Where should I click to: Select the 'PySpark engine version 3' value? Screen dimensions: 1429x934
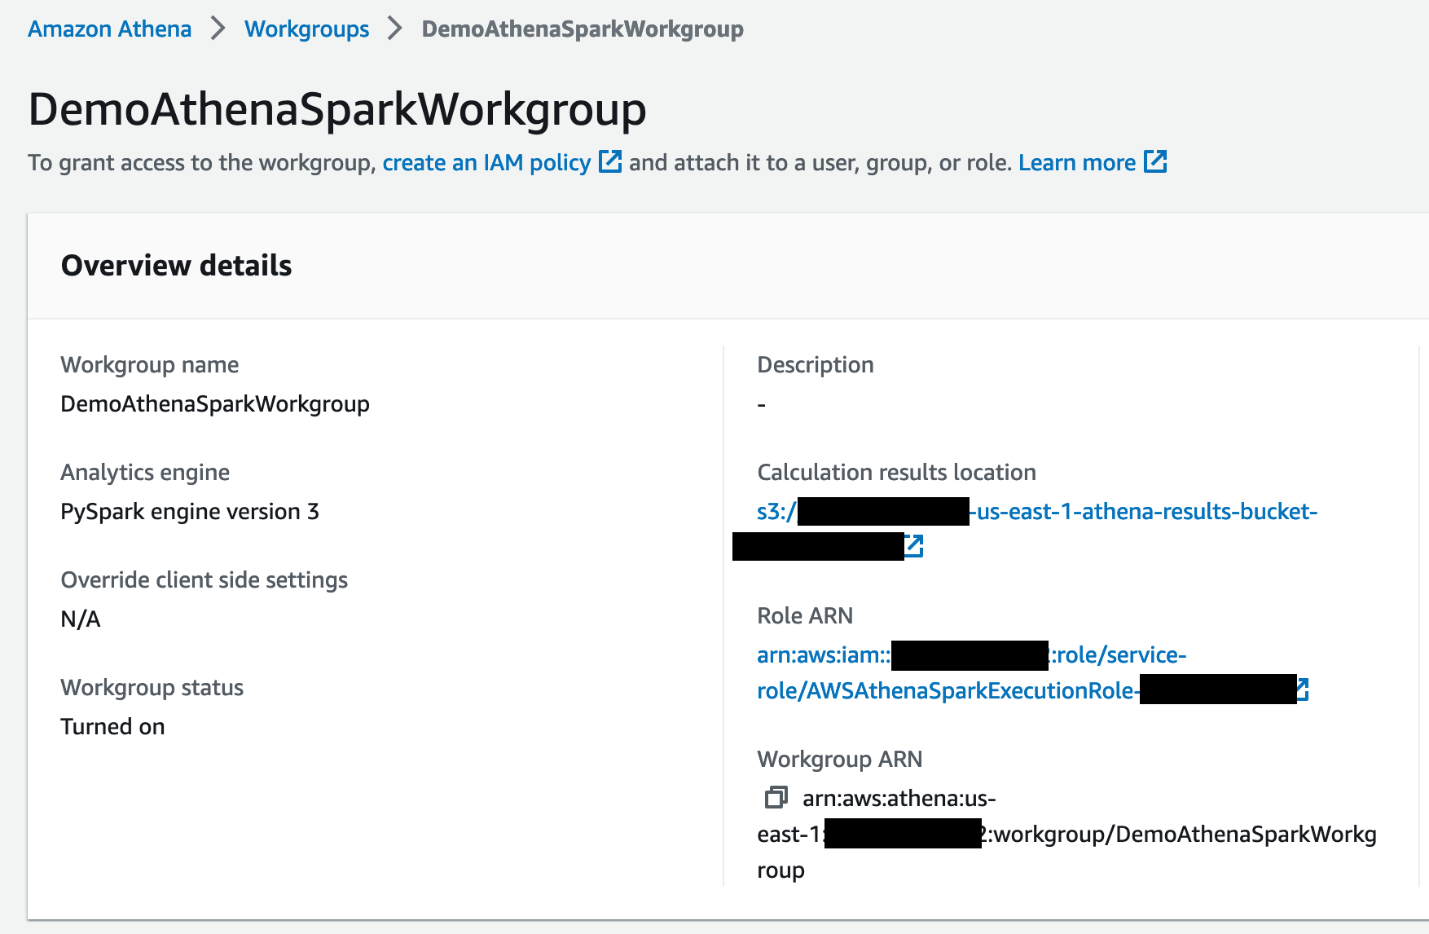(190, 512)
